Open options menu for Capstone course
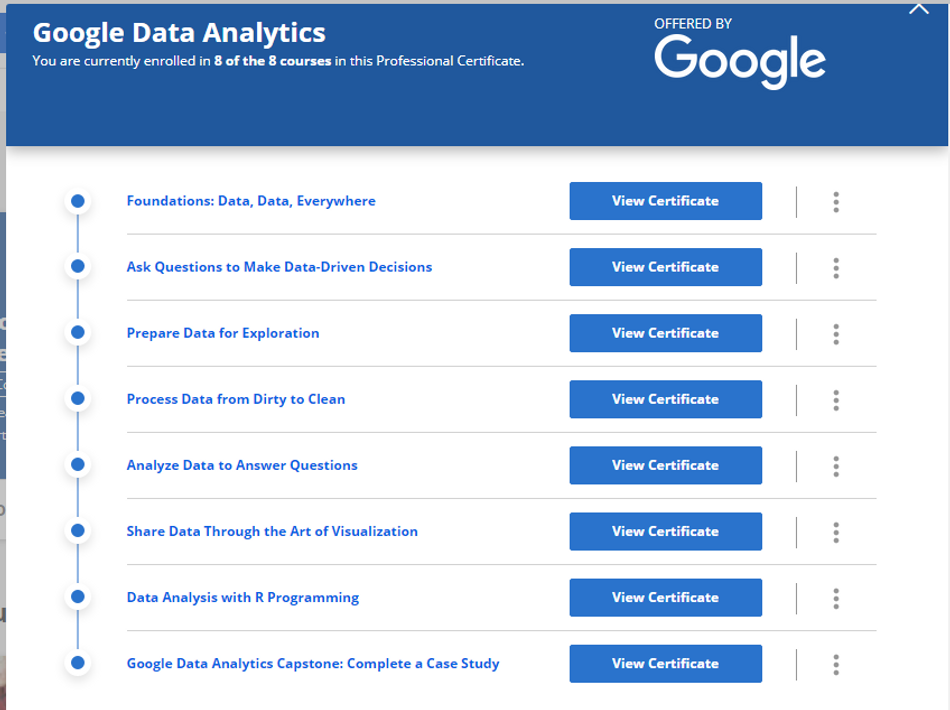 (x=836, y=664)
